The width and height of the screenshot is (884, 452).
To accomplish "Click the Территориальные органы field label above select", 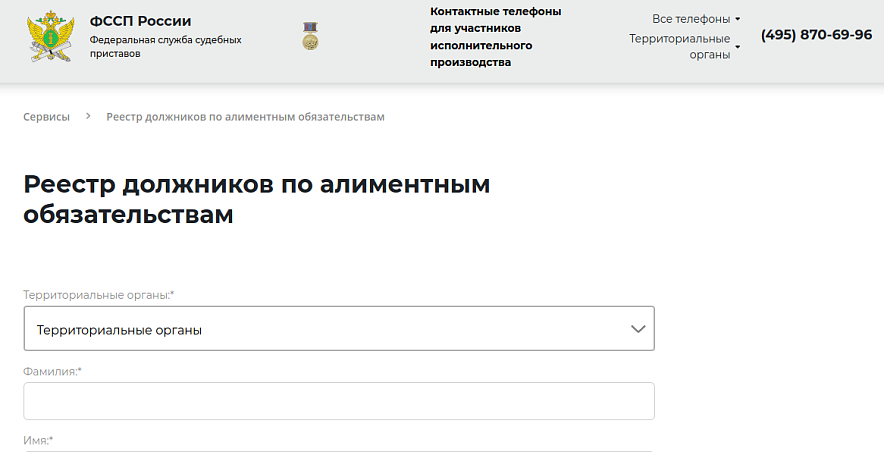I will (x=98, y=295).
